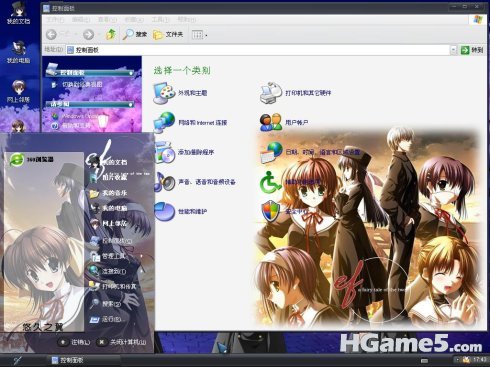Click the Windows logo throbber in menu bar
490x367 pixels.
pyautogui.click(x=478, y=20)
